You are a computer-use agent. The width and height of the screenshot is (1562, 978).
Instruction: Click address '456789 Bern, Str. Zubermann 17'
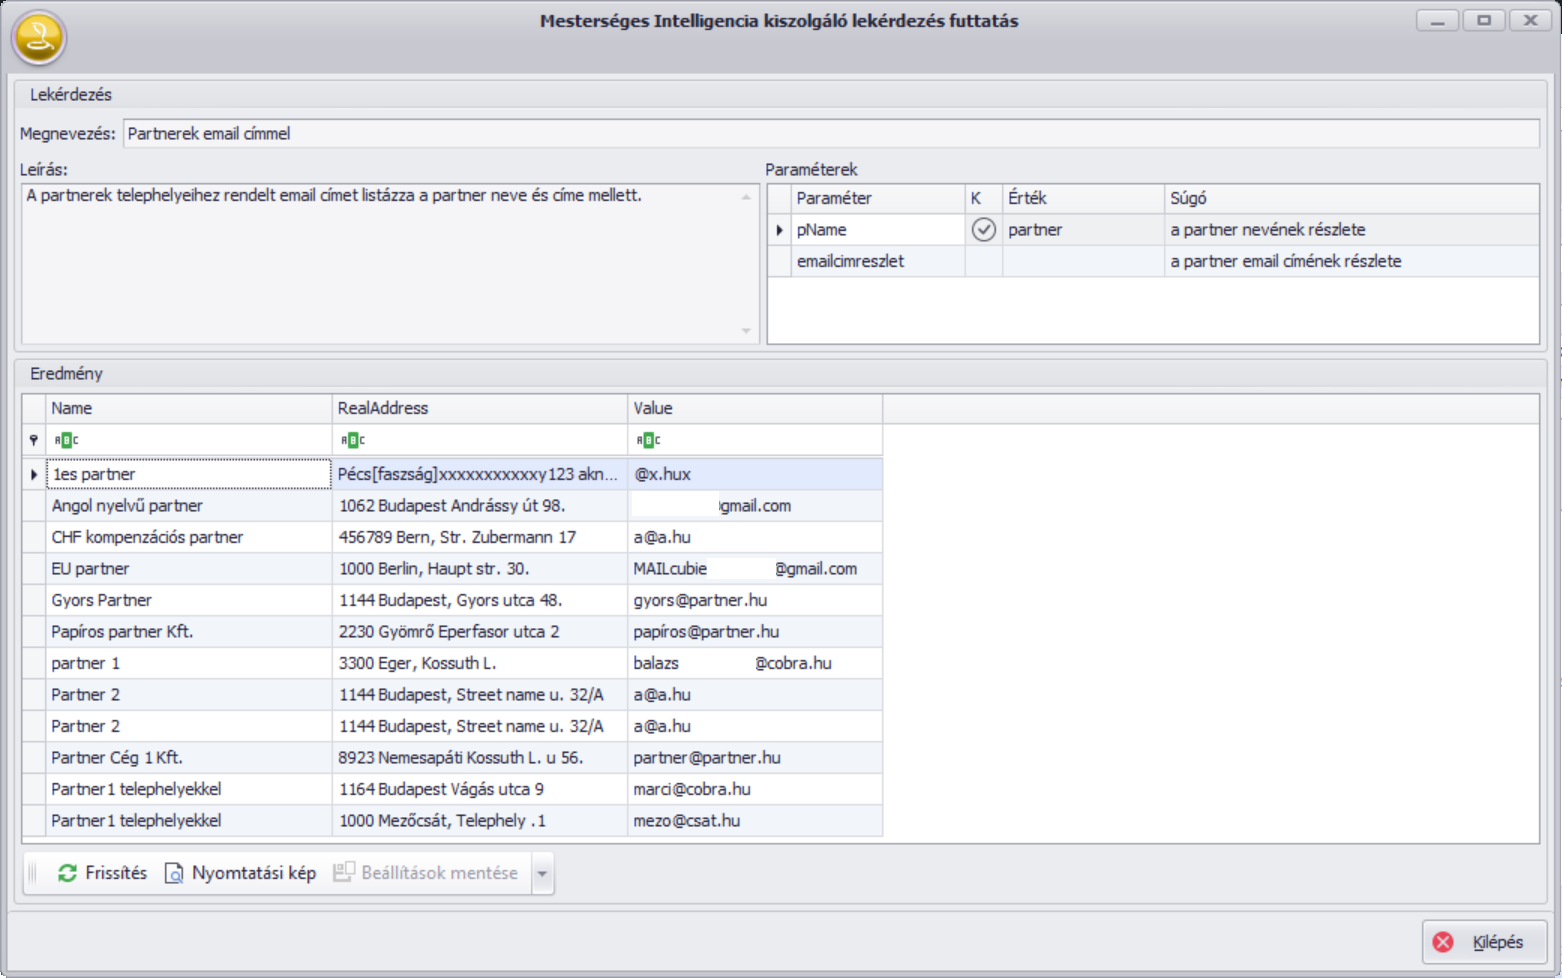point(480,537)
